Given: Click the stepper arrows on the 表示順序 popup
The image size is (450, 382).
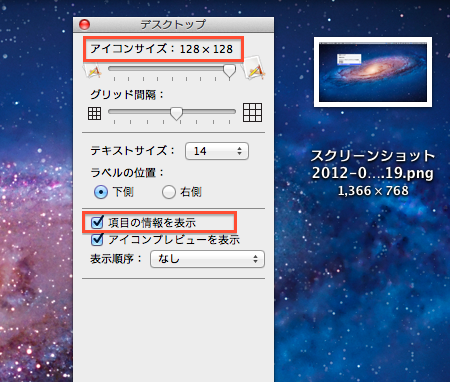Looking at the screenshot, I should point(255,259).
